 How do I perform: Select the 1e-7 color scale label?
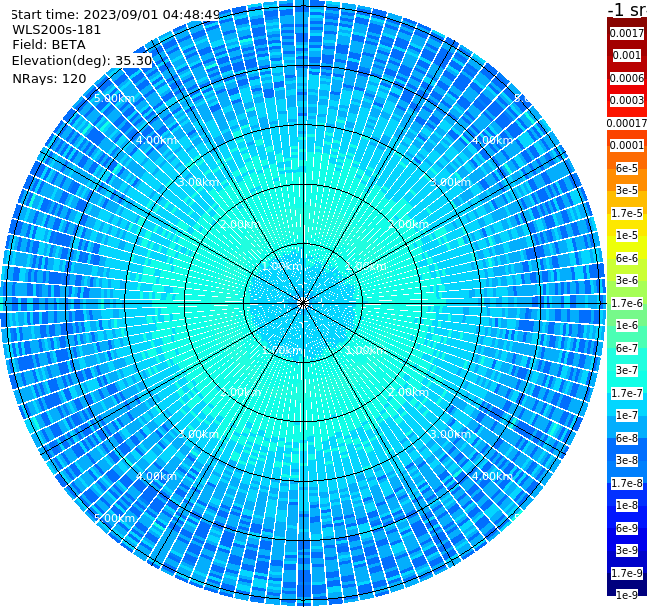coord(627,415)
